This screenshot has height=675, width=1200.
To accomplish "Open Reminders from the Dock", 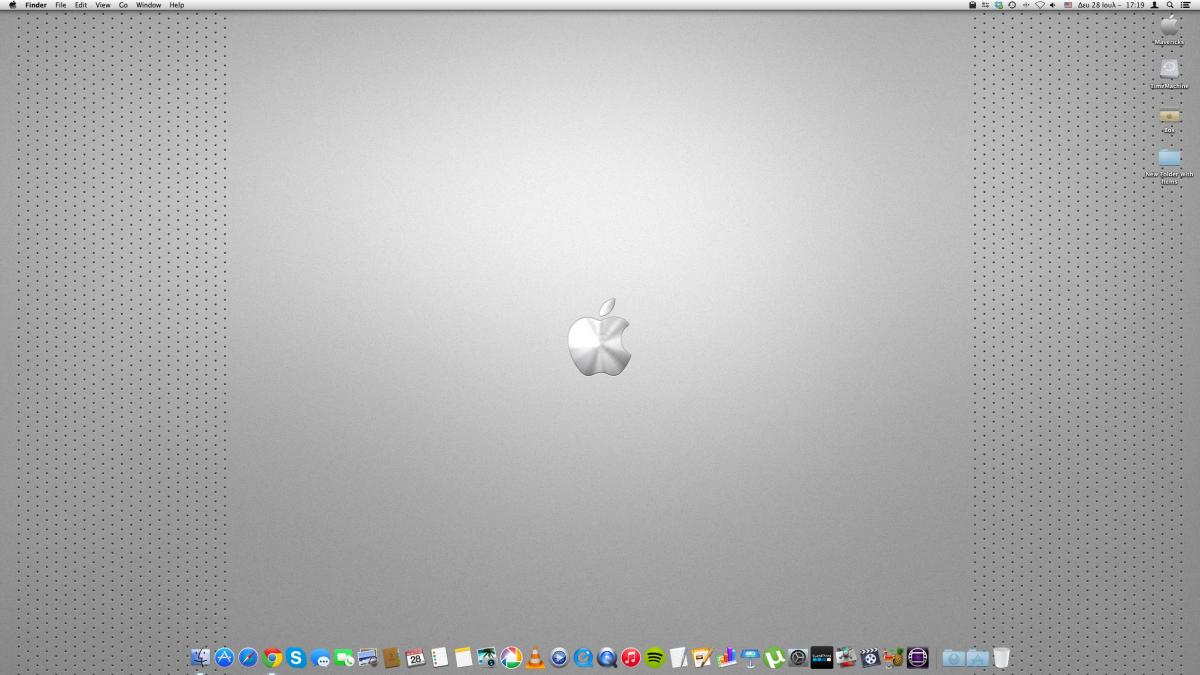I will 439,658.
